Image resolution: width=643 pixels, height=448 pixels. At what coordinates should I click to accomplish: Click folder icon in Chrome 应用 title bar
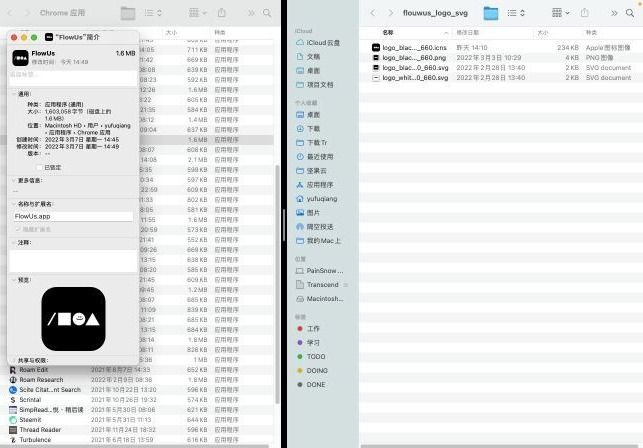click(x=128, y=13)
